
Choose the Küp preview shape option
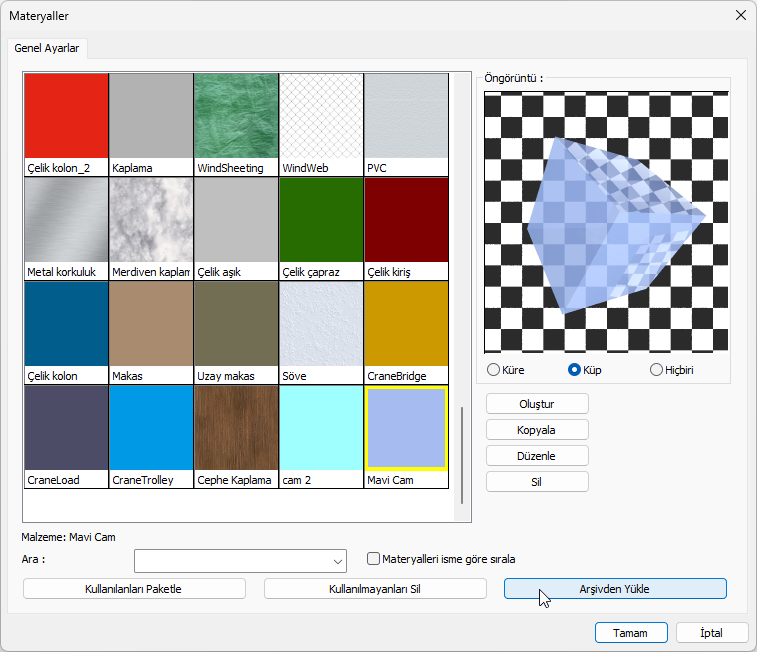(x=575, y=370)
